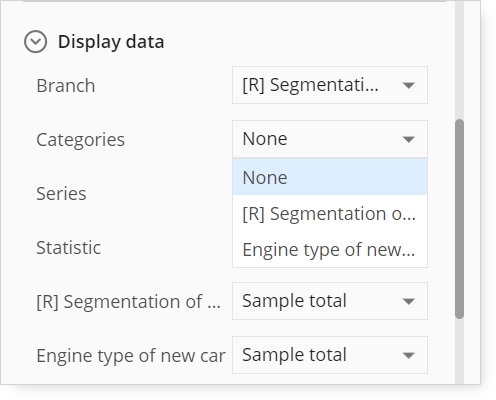Screen dimensions: 496x400
Task: Open the [R] Segmentation Sample total dropdown
Action: click(330, 301)
